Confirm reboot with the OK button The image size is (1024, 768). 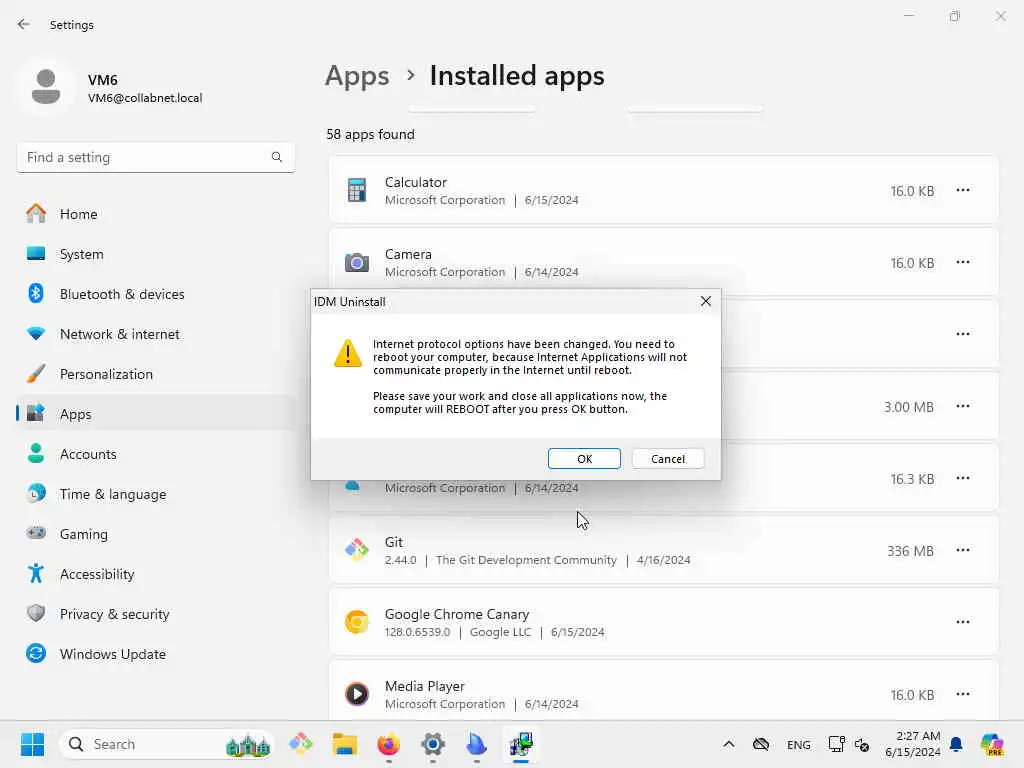pyautogui.click(x=584, y=458)
